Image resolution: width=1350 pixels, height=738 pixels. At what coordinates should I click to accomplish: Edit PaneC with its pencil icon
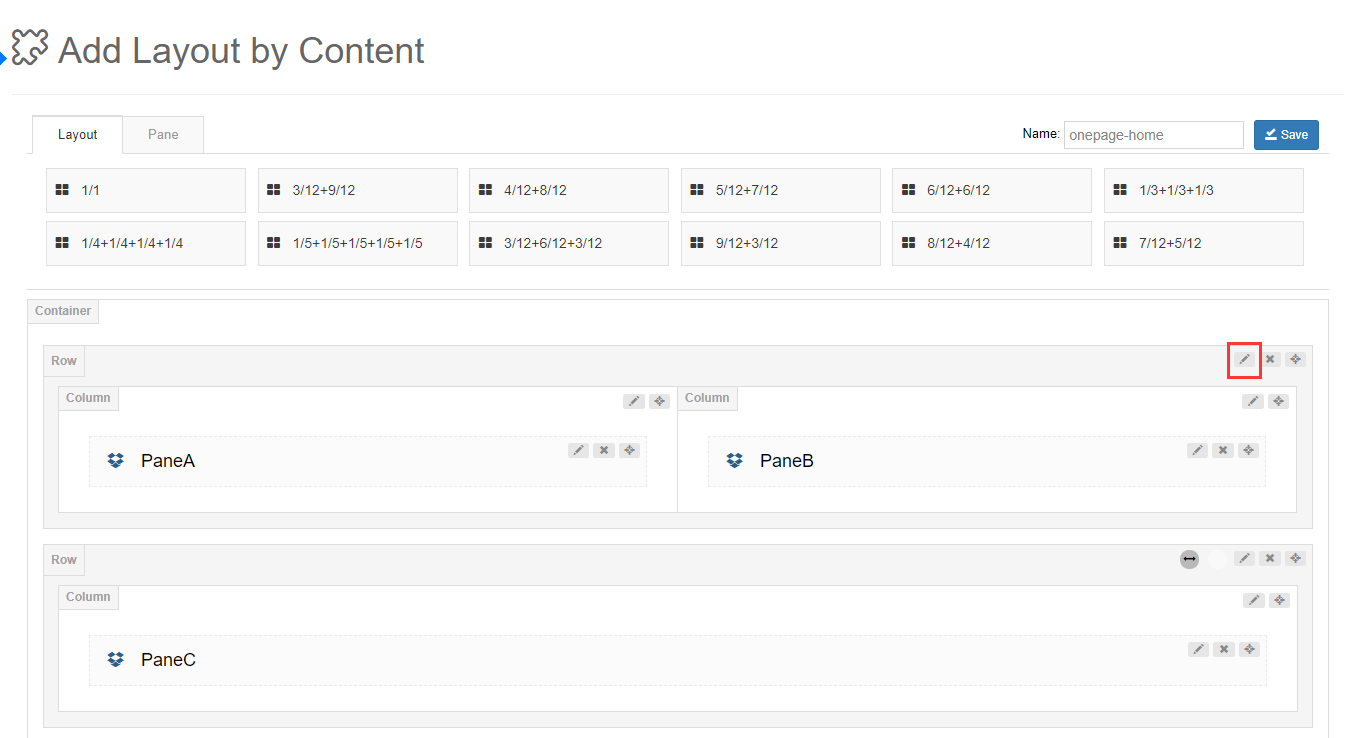[x=1198, y=650]
